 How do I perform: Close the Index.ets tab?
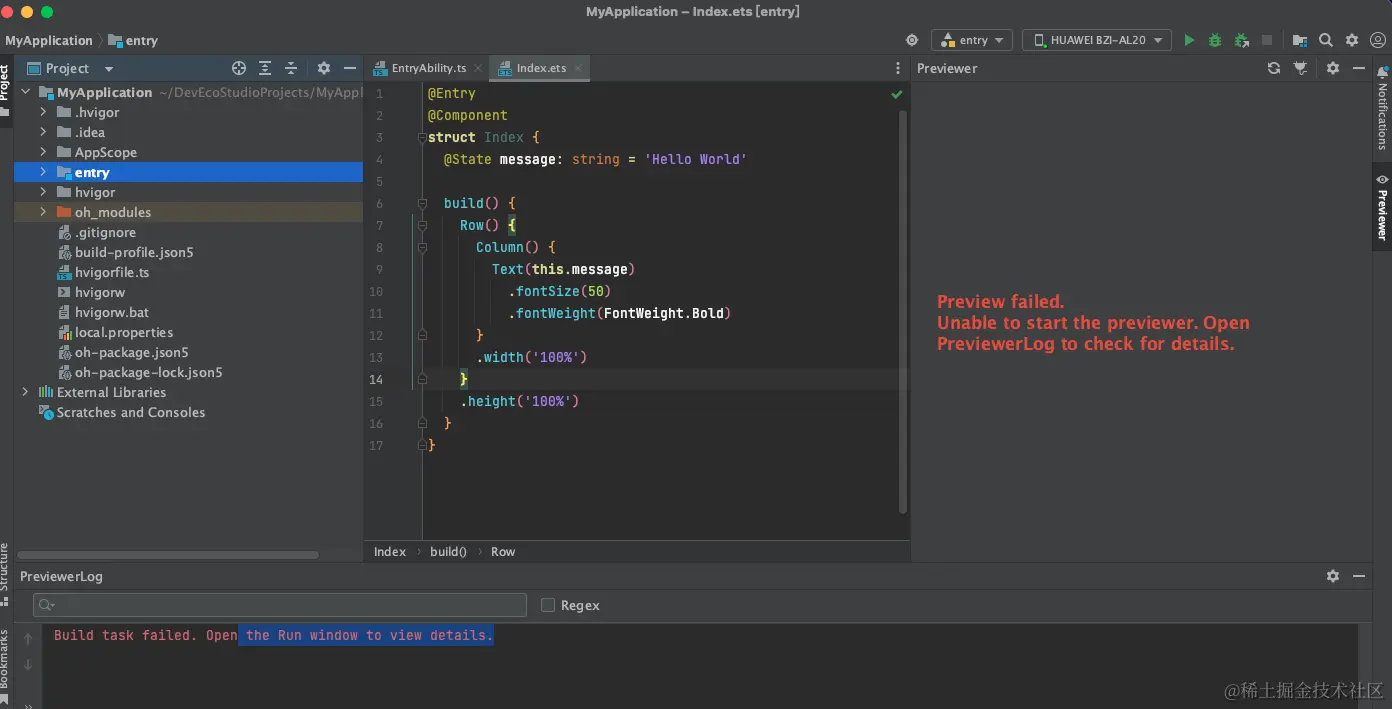pos(578,68)
